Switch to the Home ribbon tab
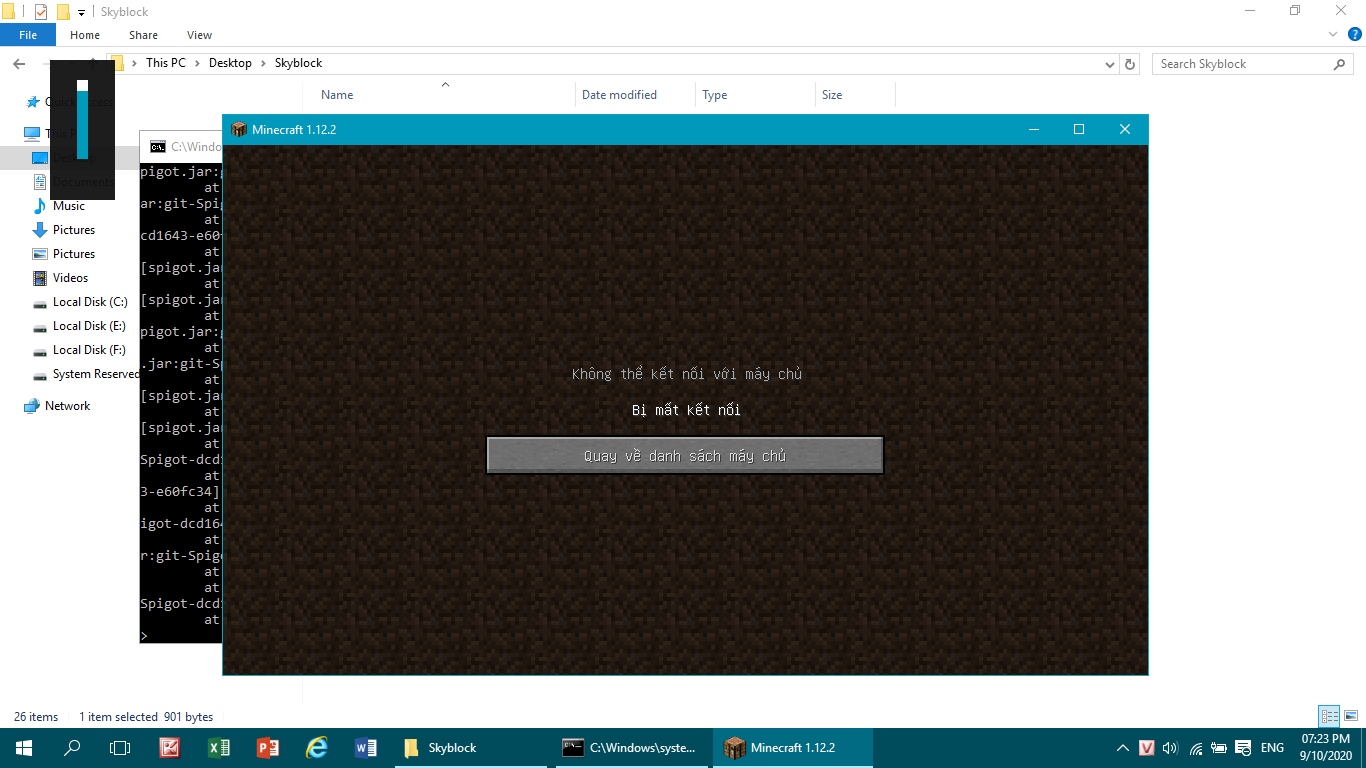This screenshot has height=768, width=1366. pos(85,35)
